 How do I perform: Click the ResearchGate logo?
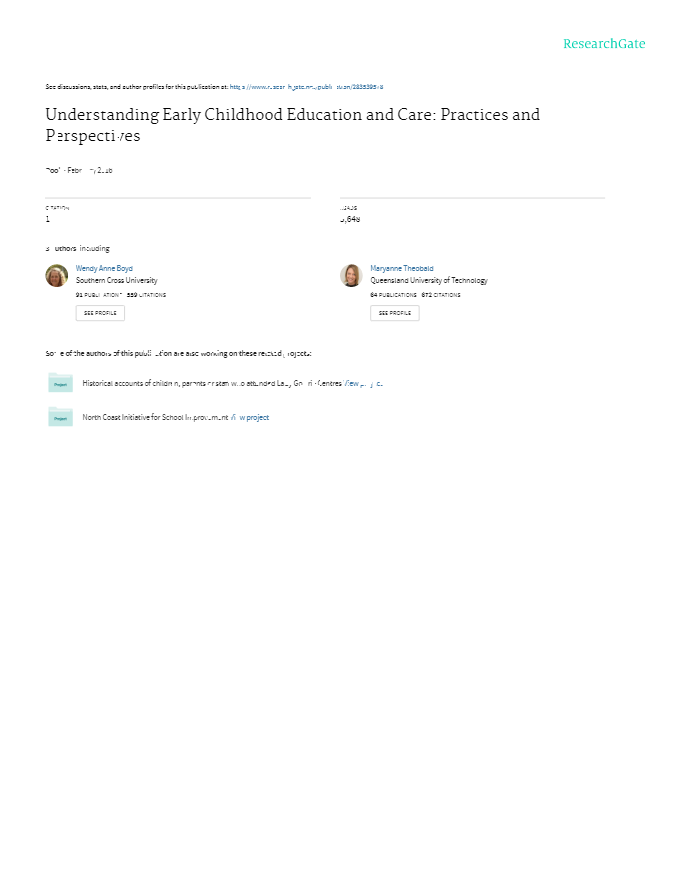click(604, 44)
